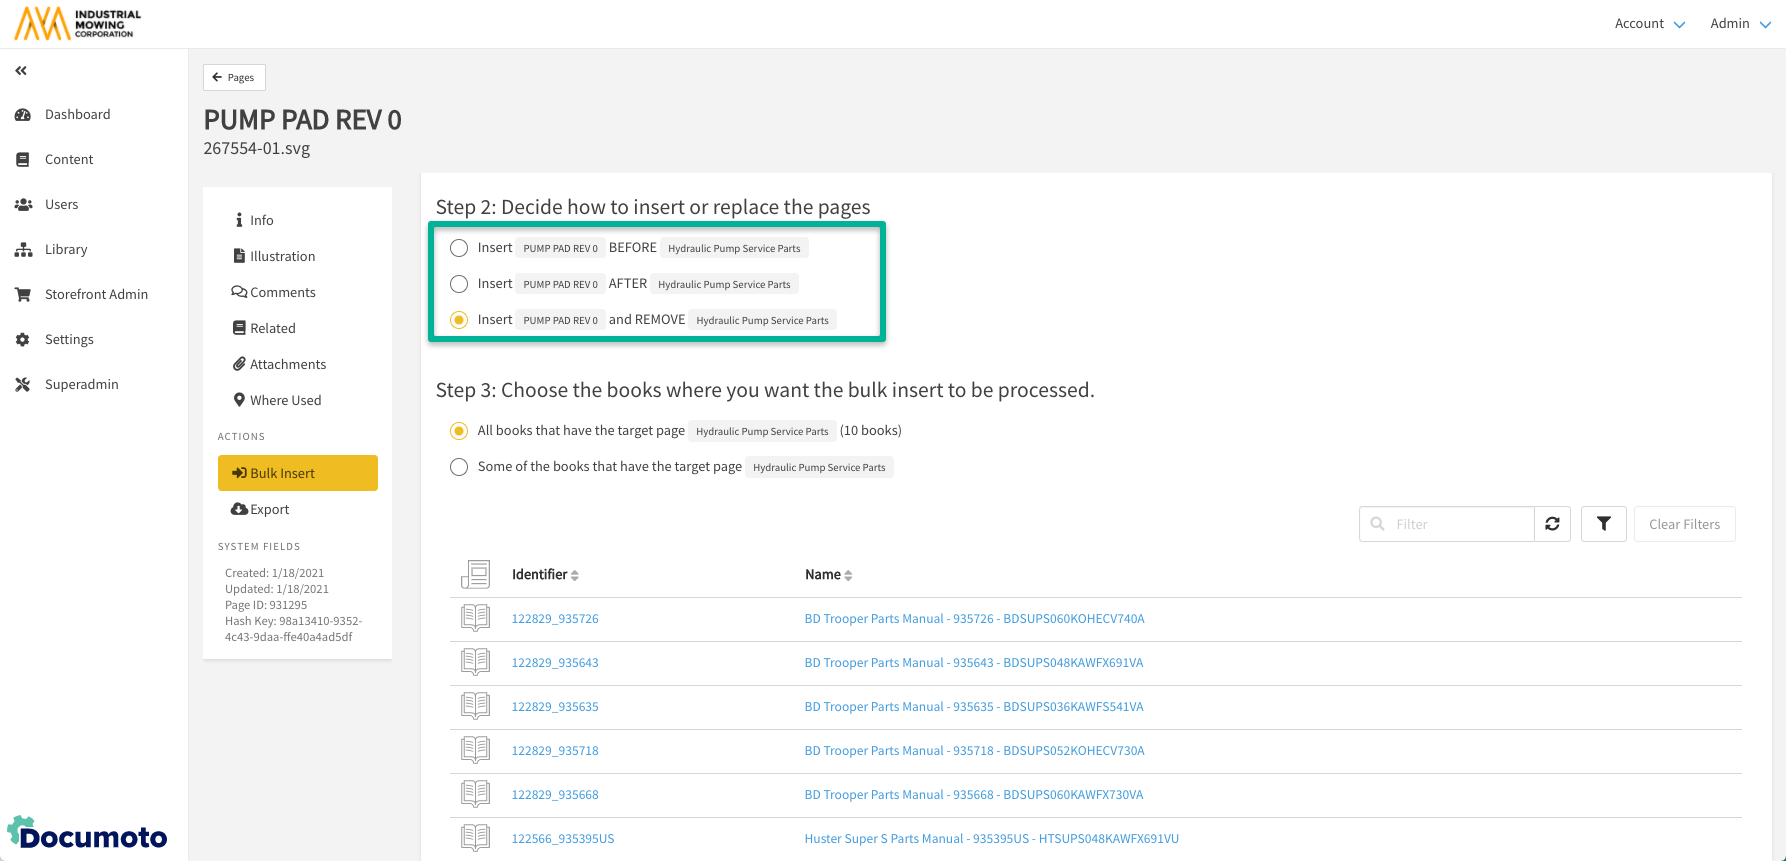Open the funnel filter options icon
Screen dimensions: 1786x861
[x=1603, y=524]
